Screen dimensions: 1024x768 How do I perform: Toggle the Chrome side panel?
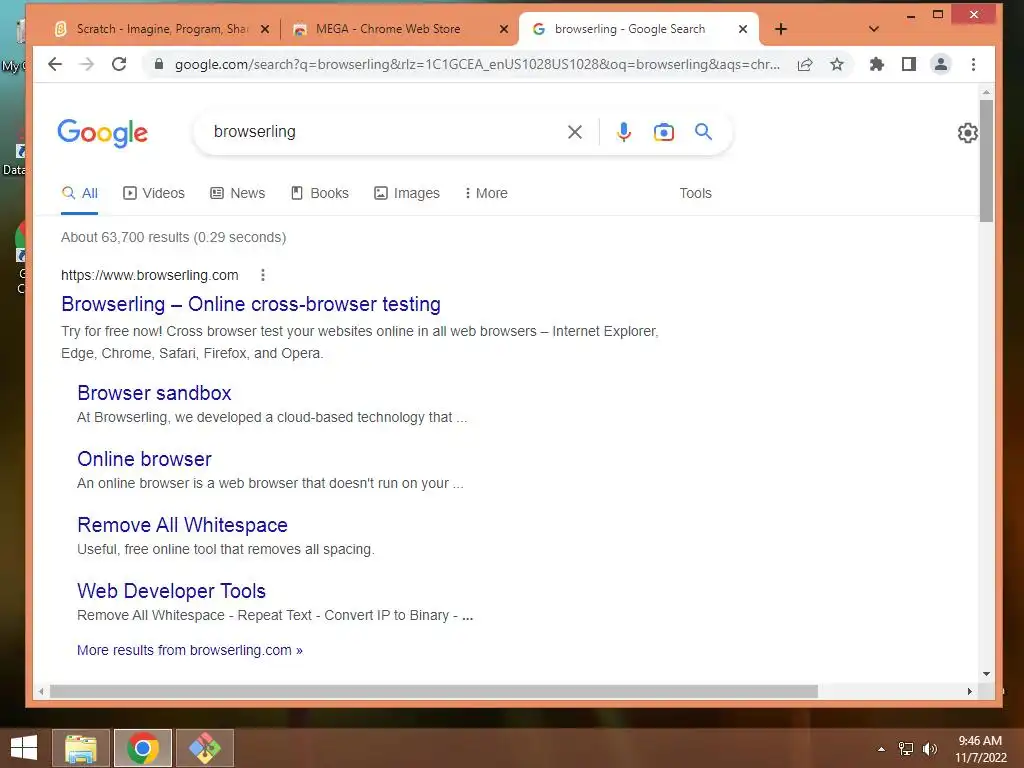coord(908,64)
